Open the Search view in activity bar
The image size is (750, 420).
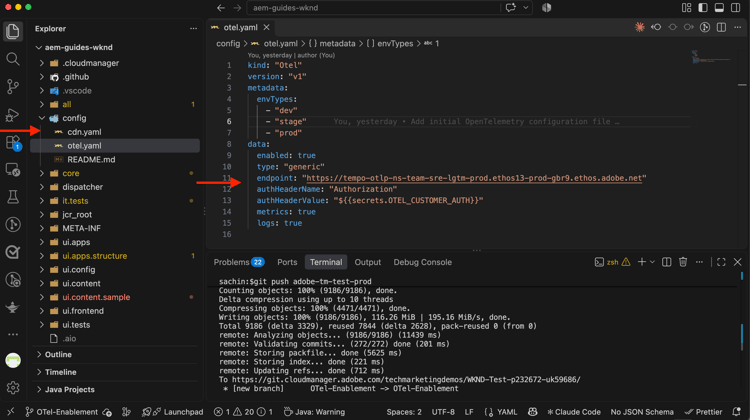[x=13, y=59]
